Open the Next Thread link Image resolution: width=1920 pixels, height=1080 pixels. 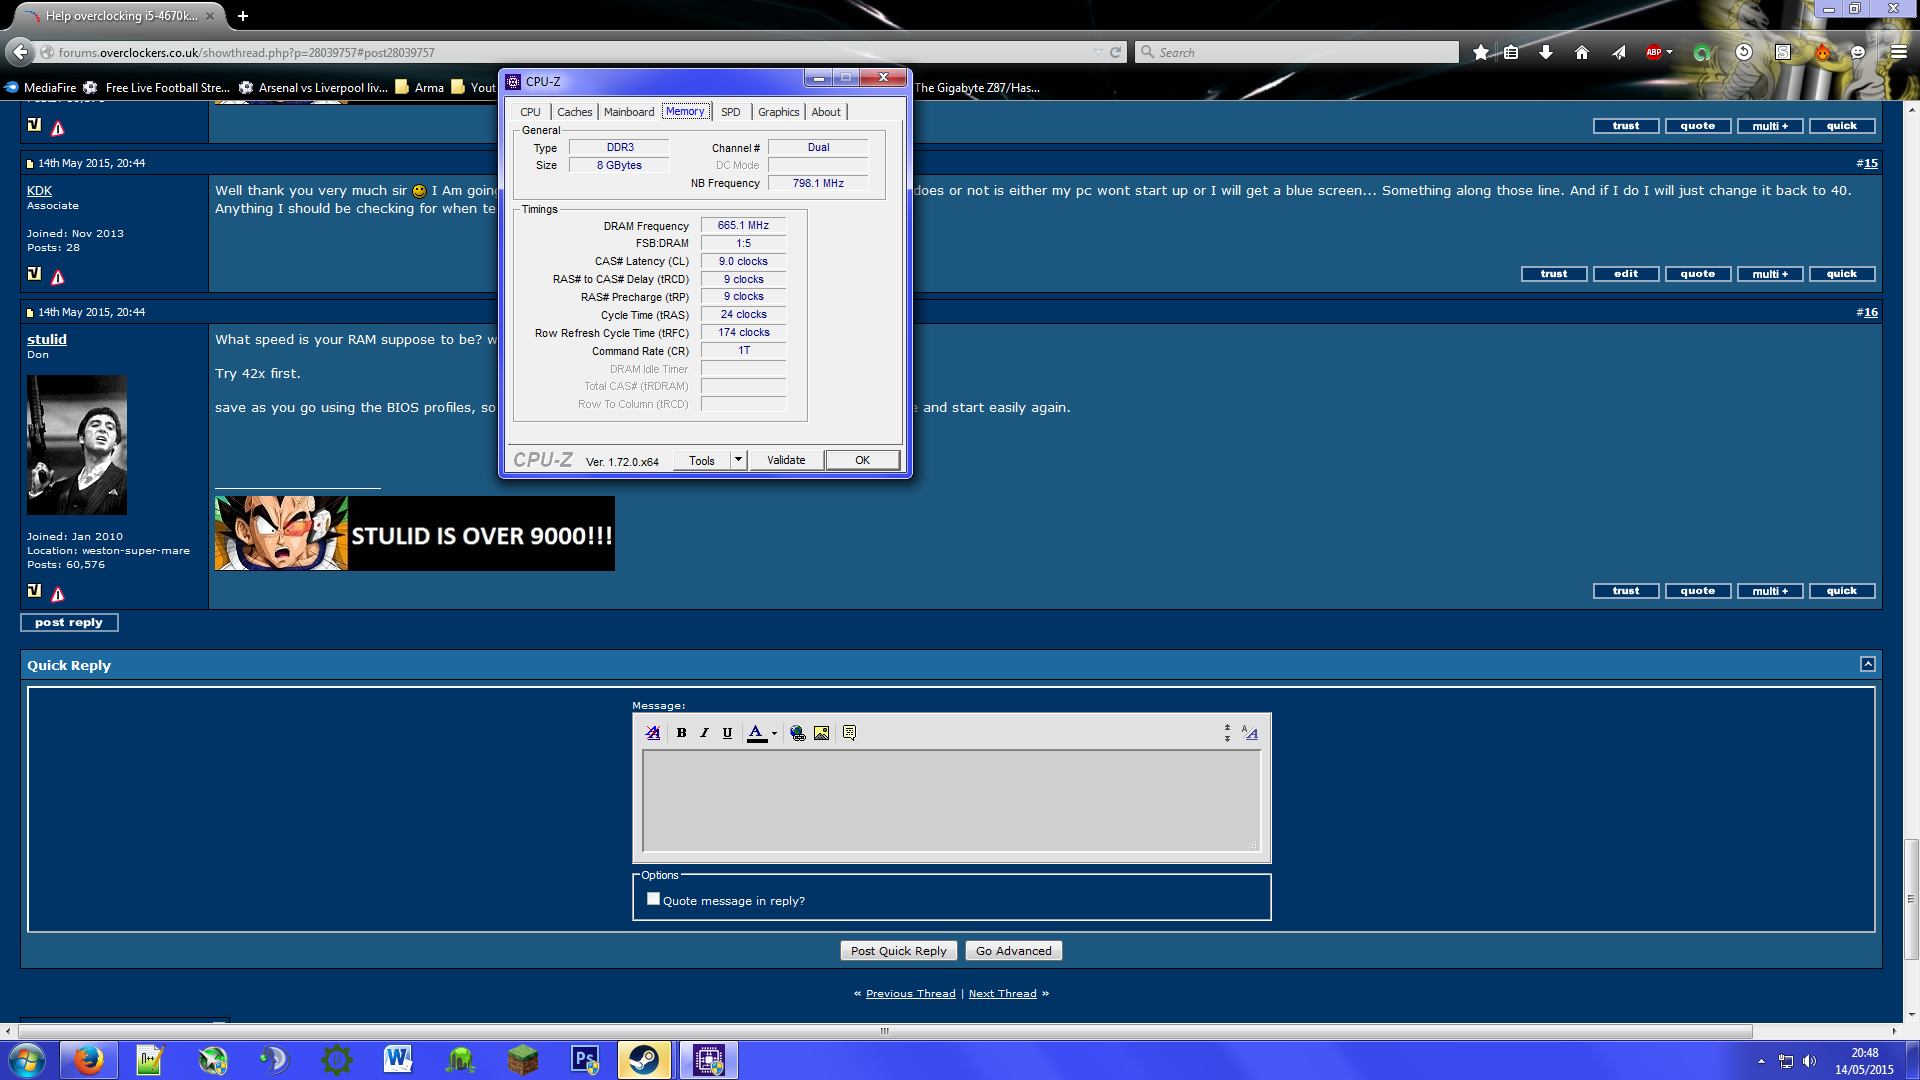pos(1002,994)
